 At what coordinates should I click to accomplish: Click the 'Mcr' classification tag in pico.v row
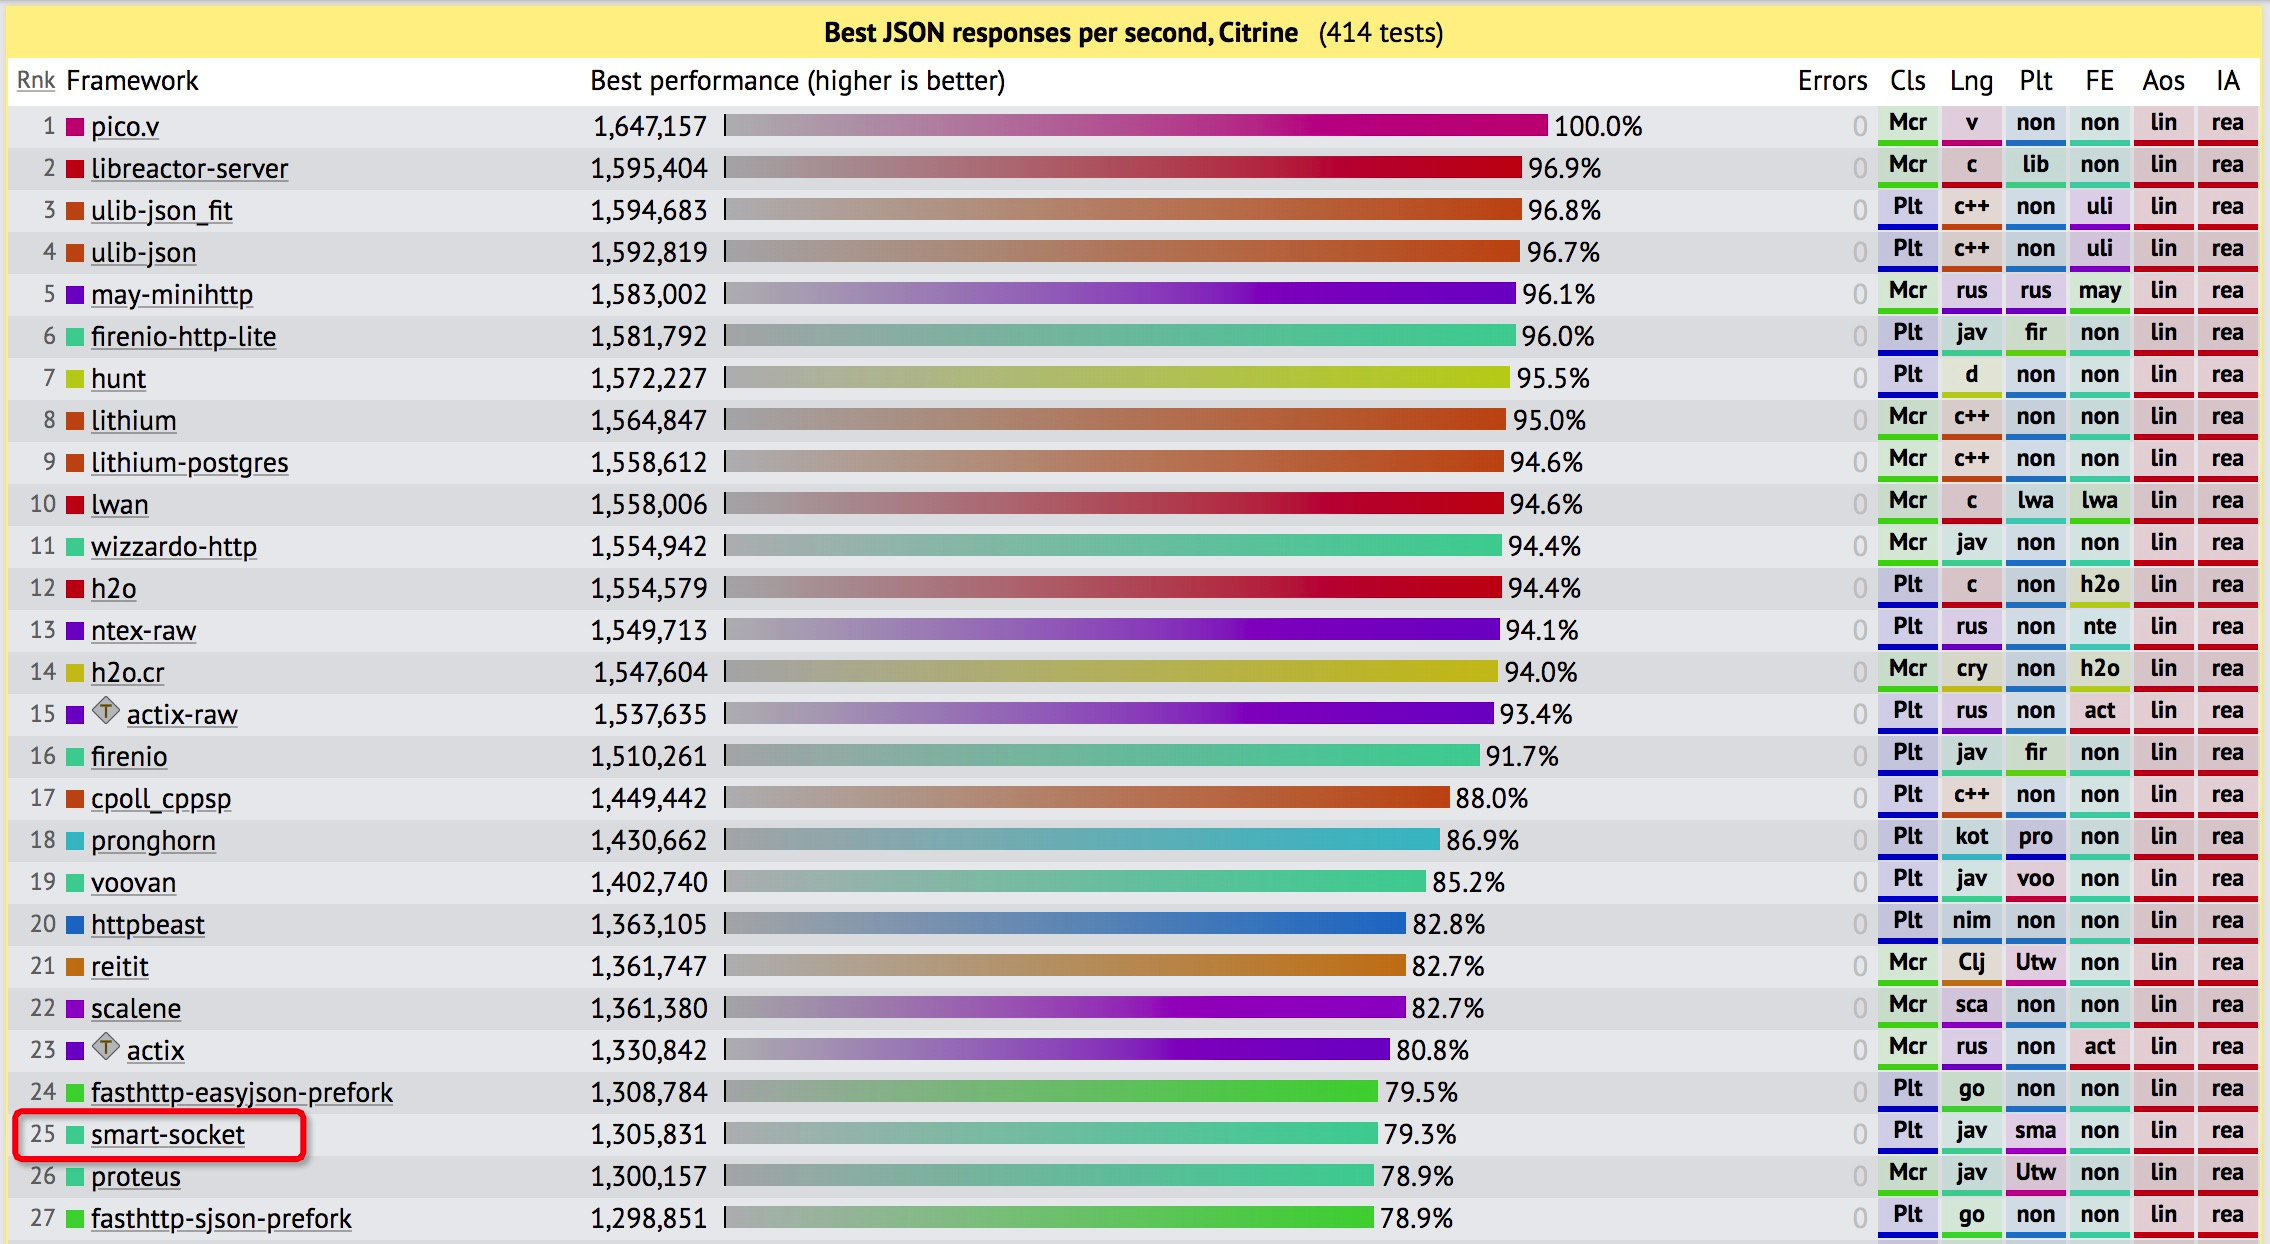pos(1908,124)
